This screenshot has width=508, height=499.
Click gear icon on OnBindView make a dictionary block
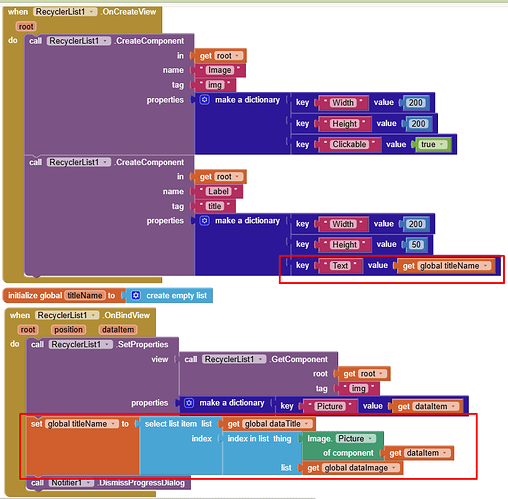click(x=189, y=403)
